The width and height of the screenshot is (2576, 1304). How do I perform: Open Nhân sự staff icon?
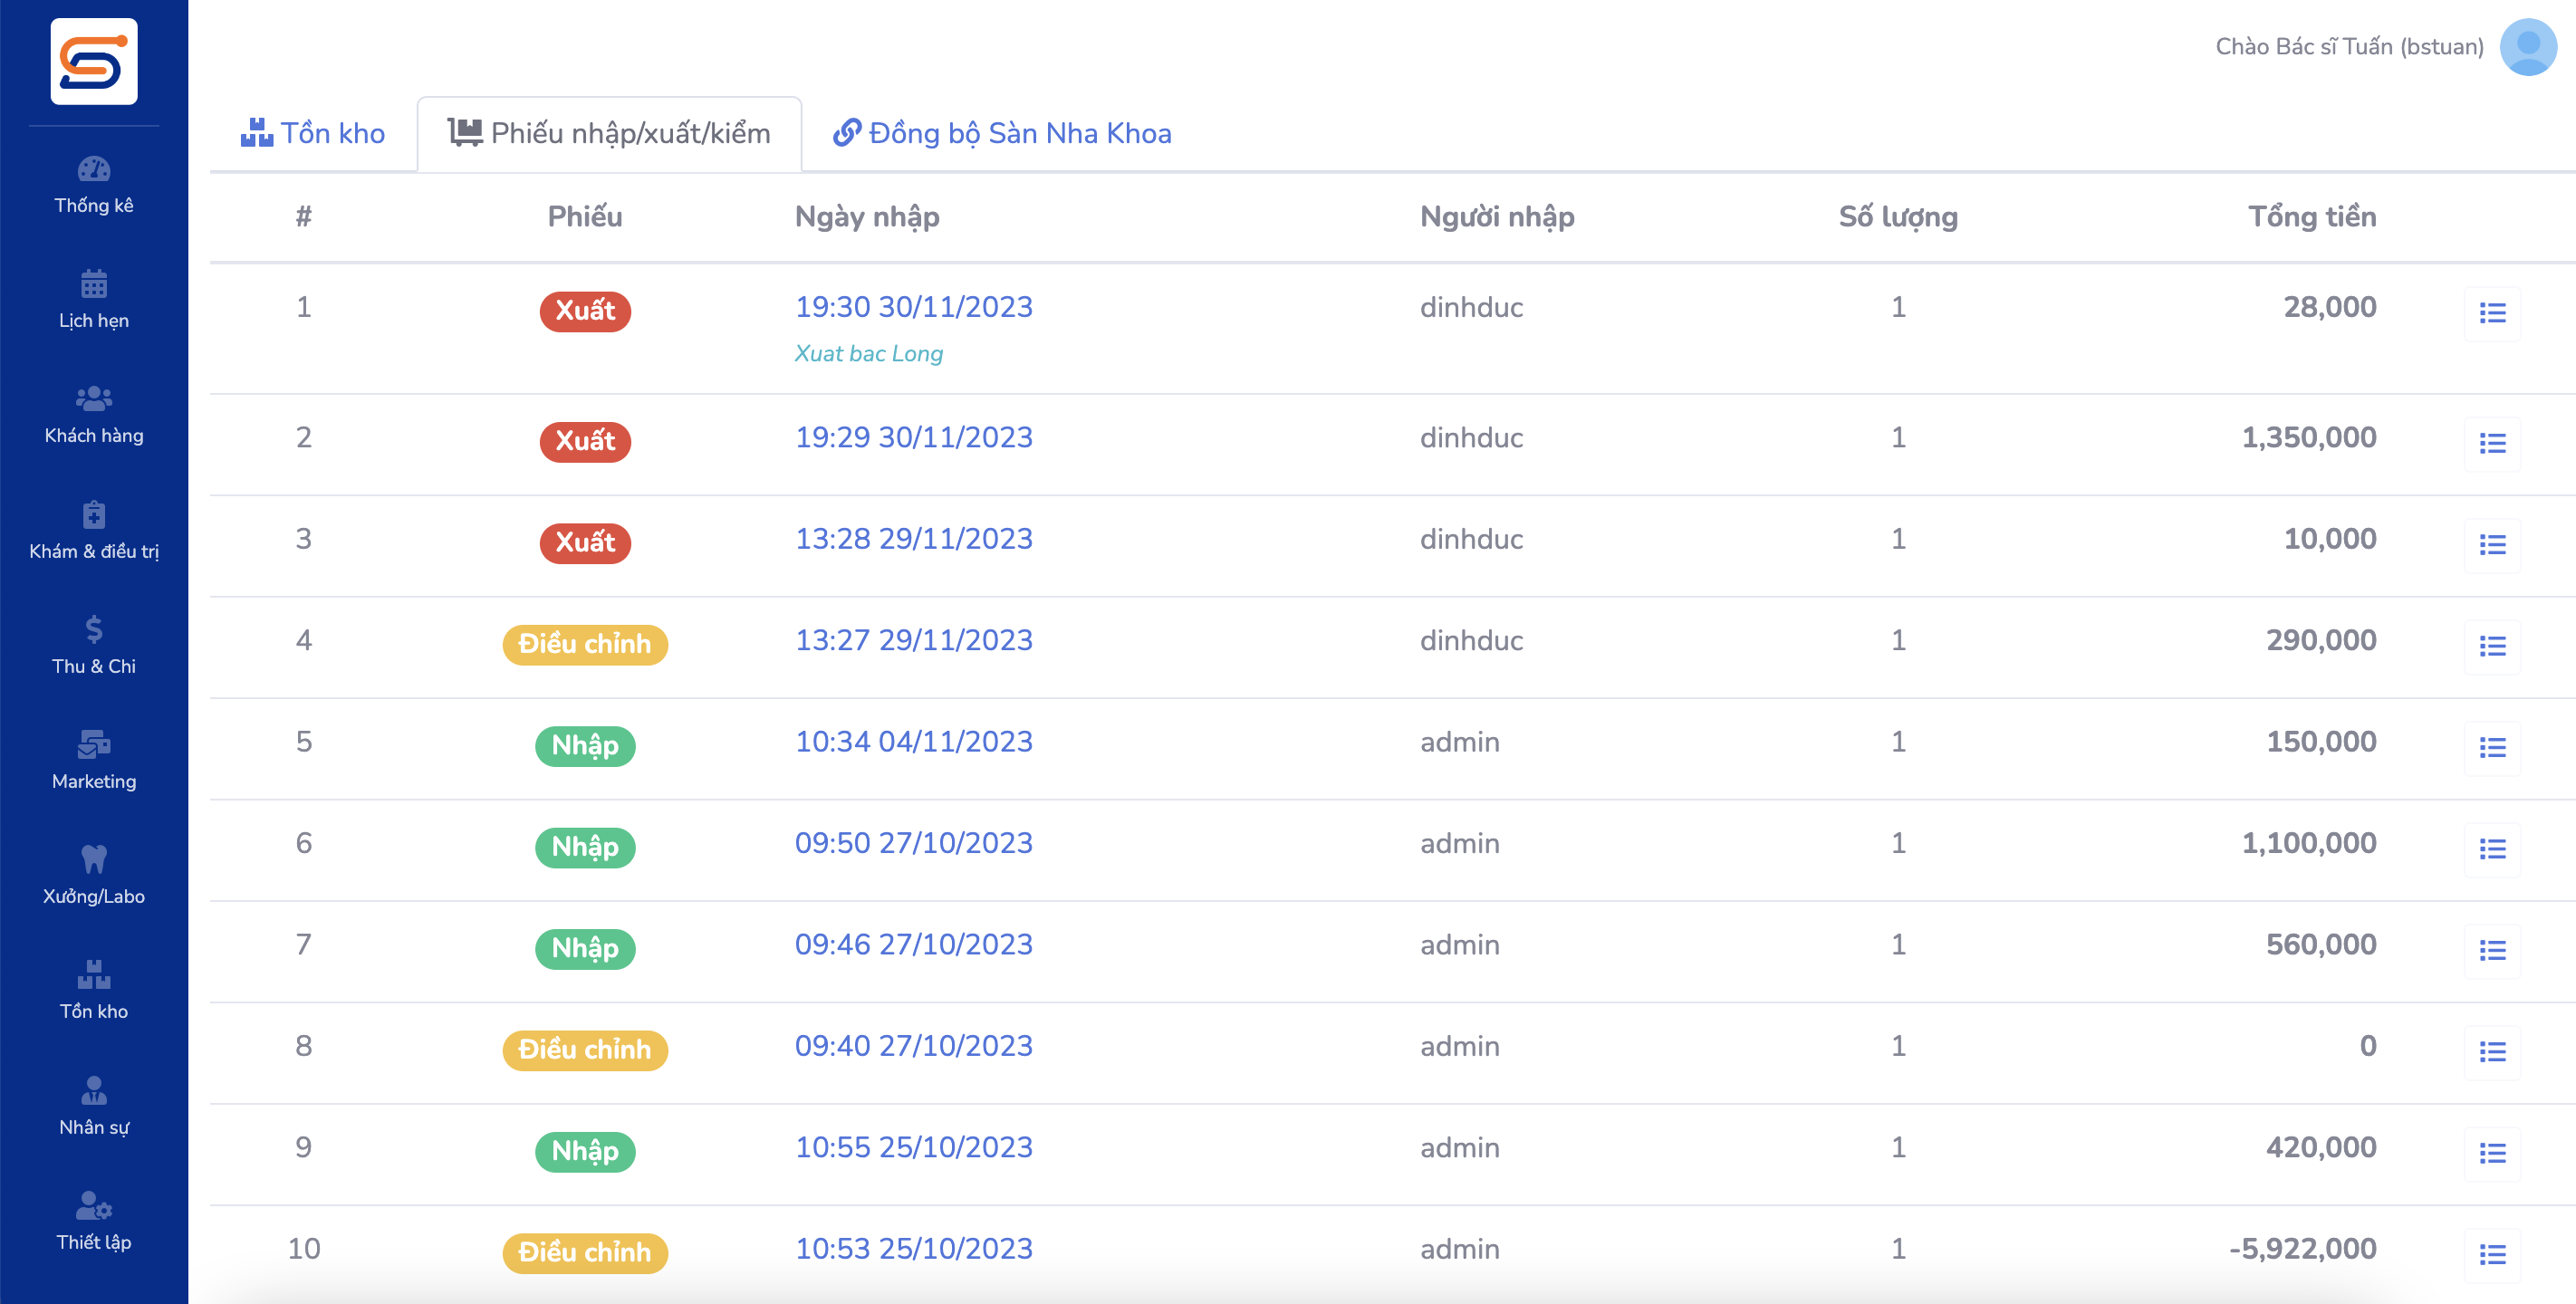pos(94,1091)
